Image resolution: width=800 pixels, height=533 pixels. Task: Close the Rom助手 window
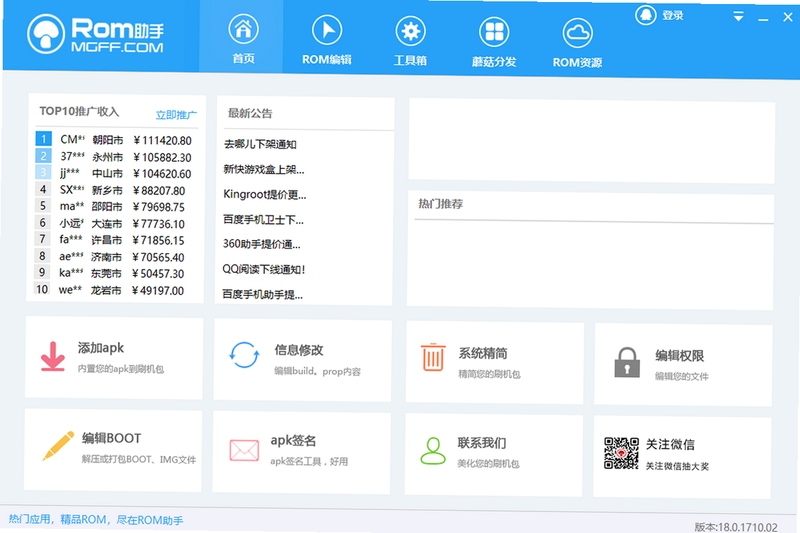[788, 17]
